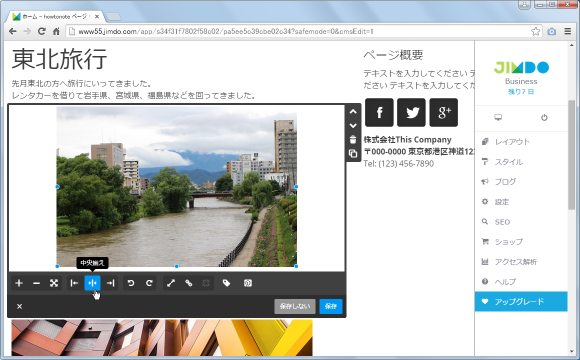Click the blue 保存 button
The width and height of the screenshot is (580, 360).
331,306
